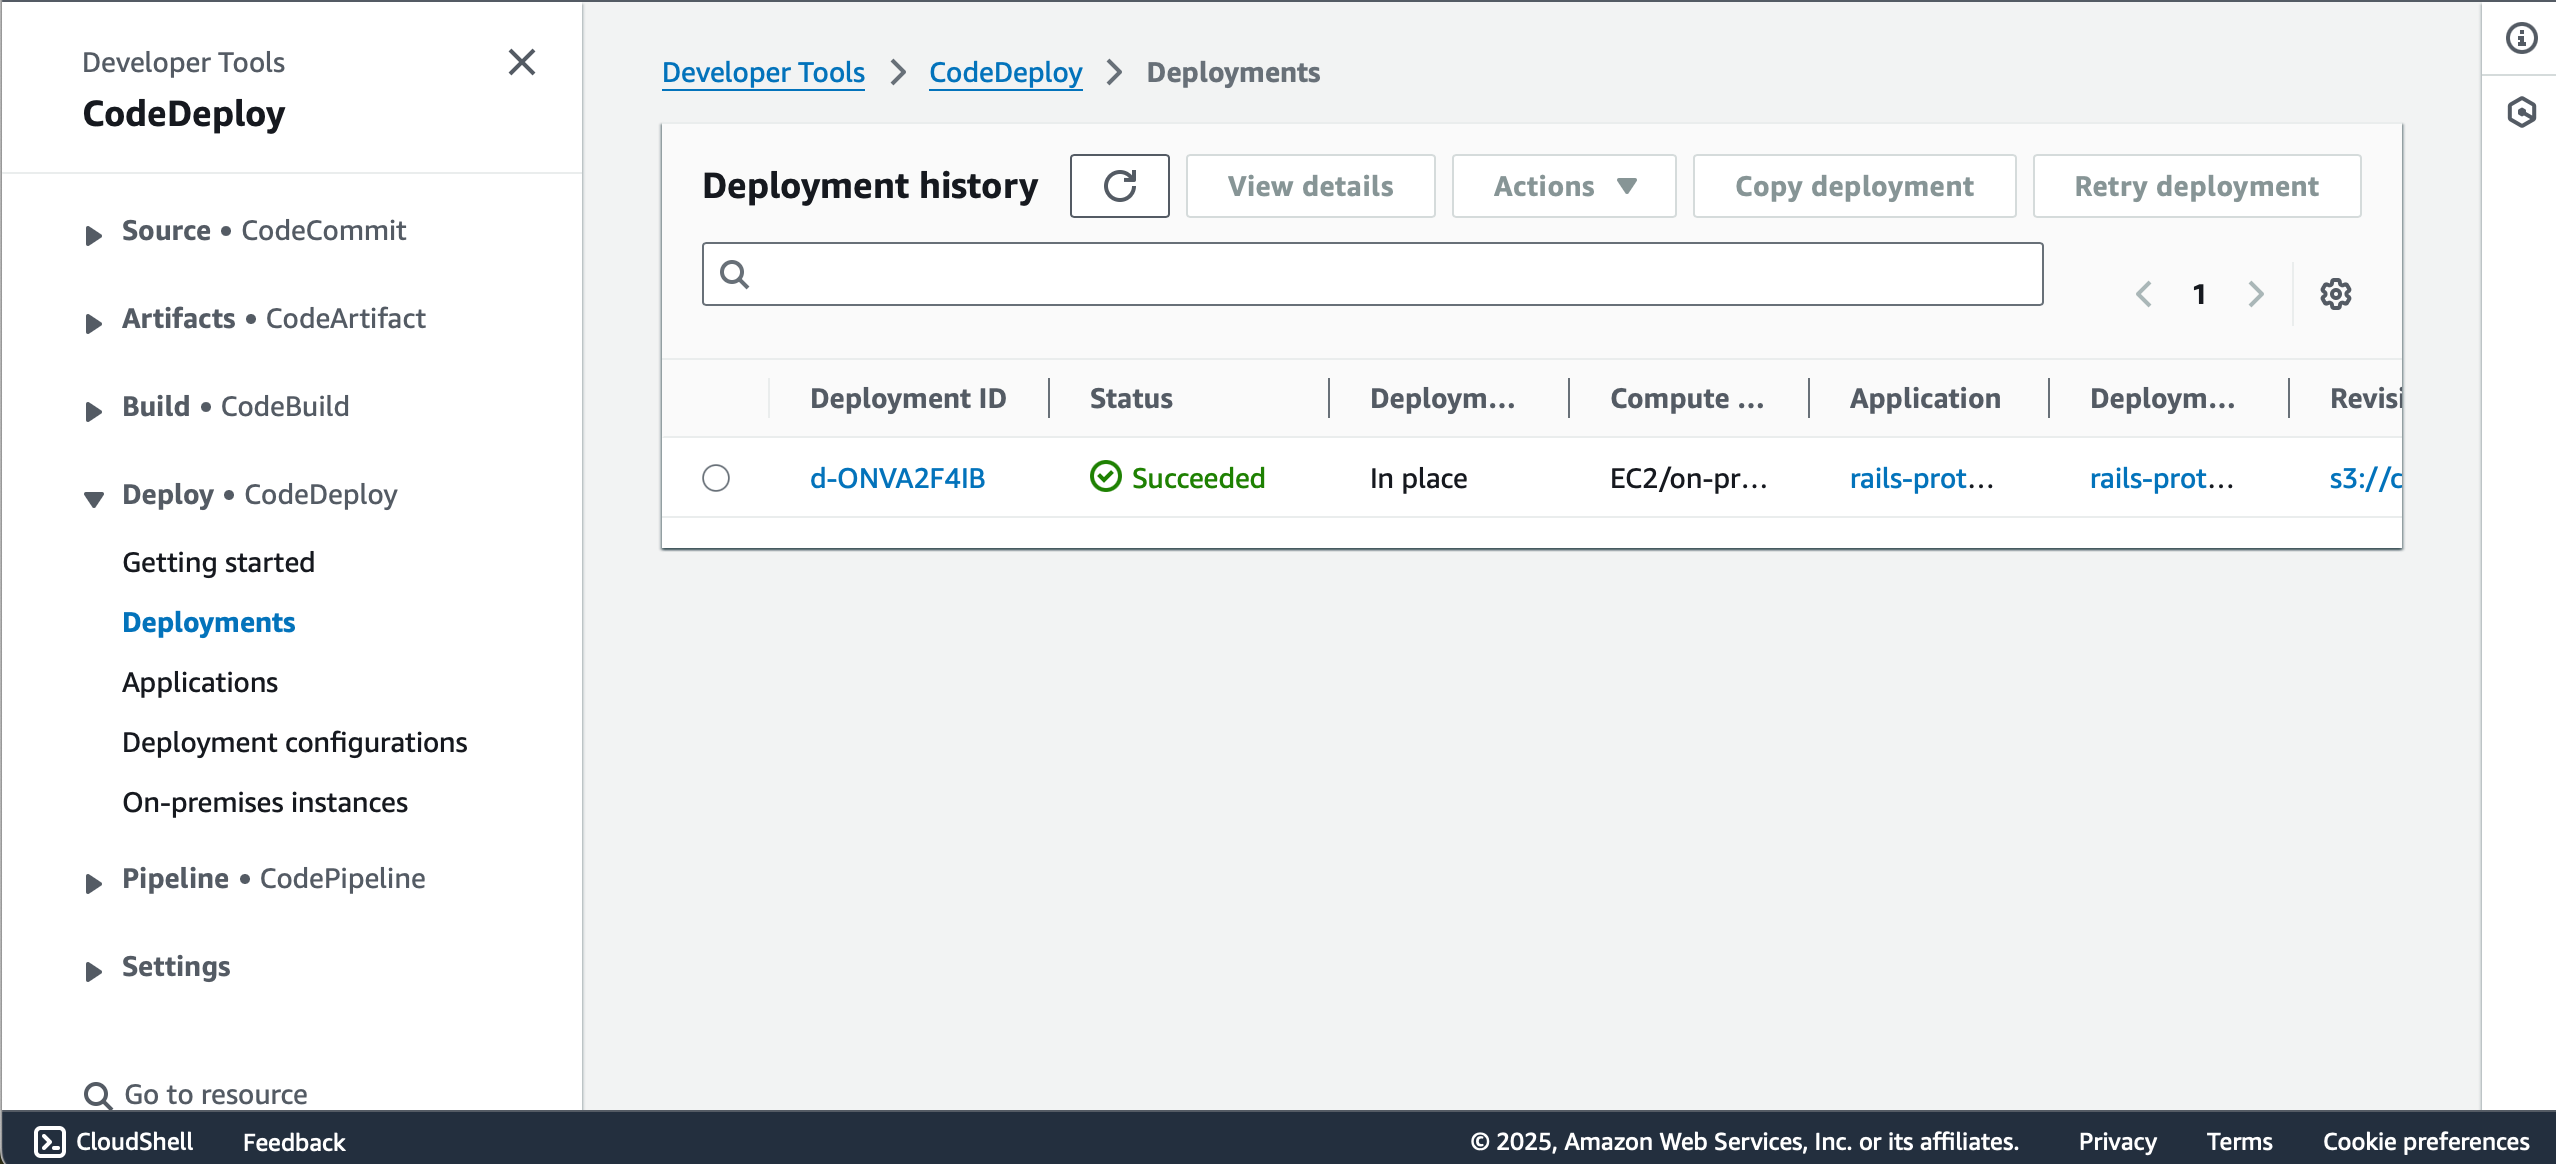Open Getting started in sidebar
This screenshot has width=2556, height=1164.
point(218,562)
